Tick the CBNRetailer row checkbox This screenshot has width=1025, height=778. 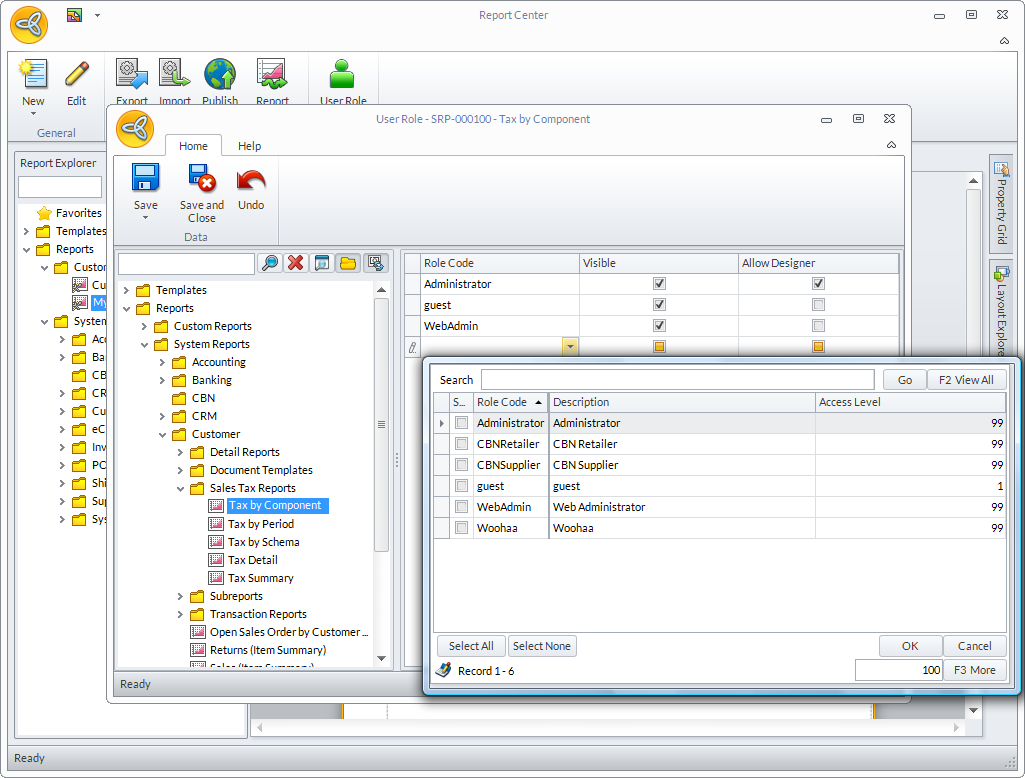click(x=461, y=444)
